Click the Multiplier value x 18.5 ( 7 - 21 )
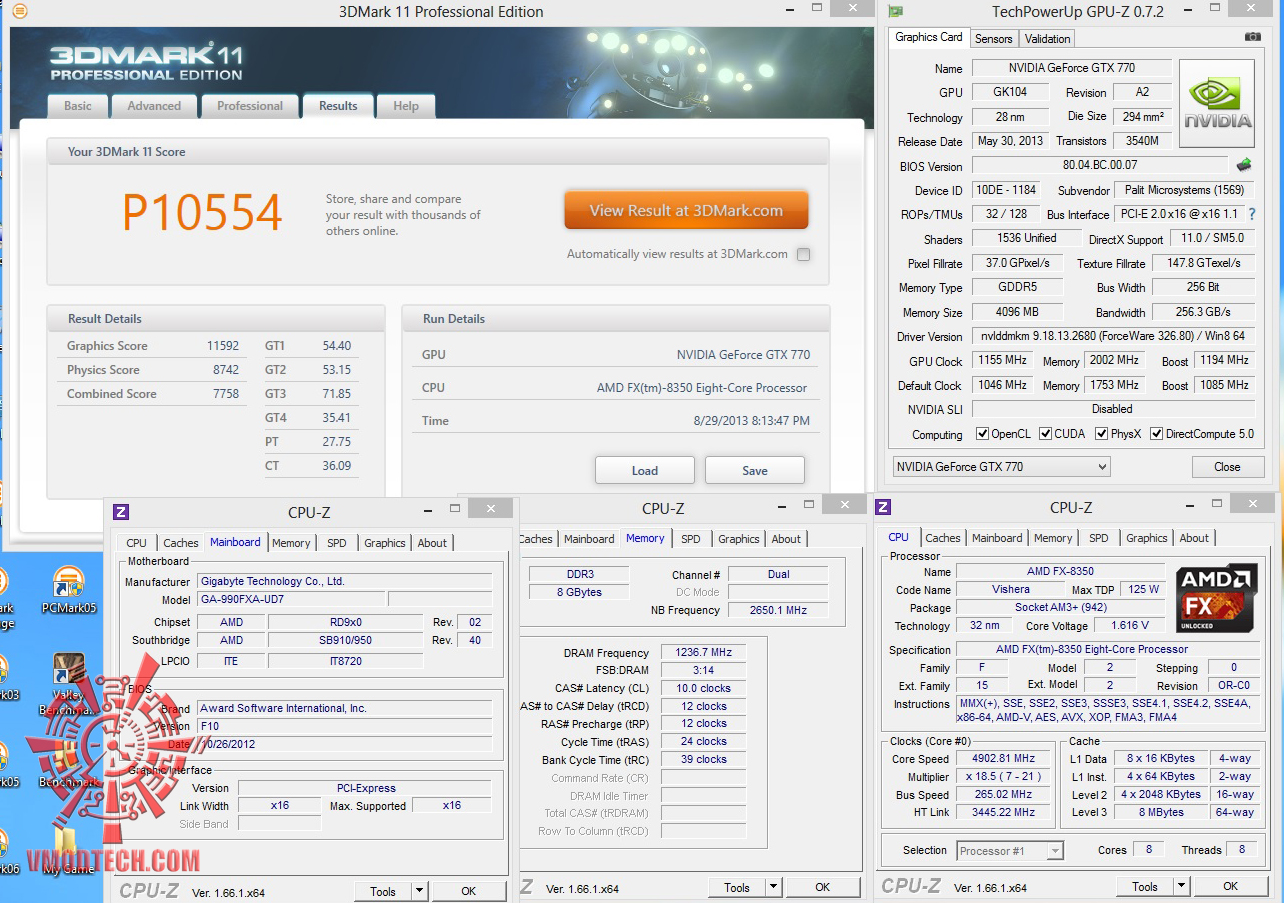Screen dimensions: 1284x903 pos(1004,777)
